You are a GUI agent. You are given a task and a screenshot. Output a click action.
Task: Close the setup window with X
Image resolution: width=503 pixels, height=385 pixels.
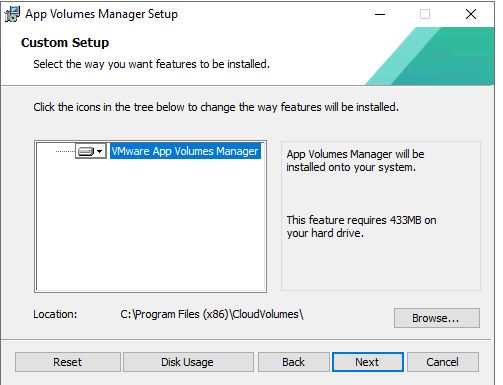(x=471, y=14)
